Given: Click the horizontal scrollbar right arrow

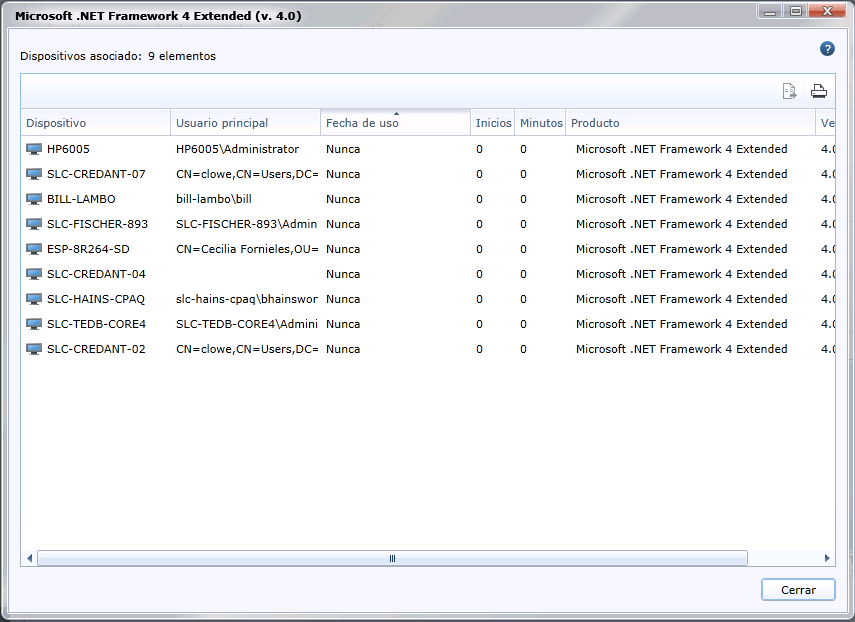Looking at the screenshot, I should pos(827,558).
